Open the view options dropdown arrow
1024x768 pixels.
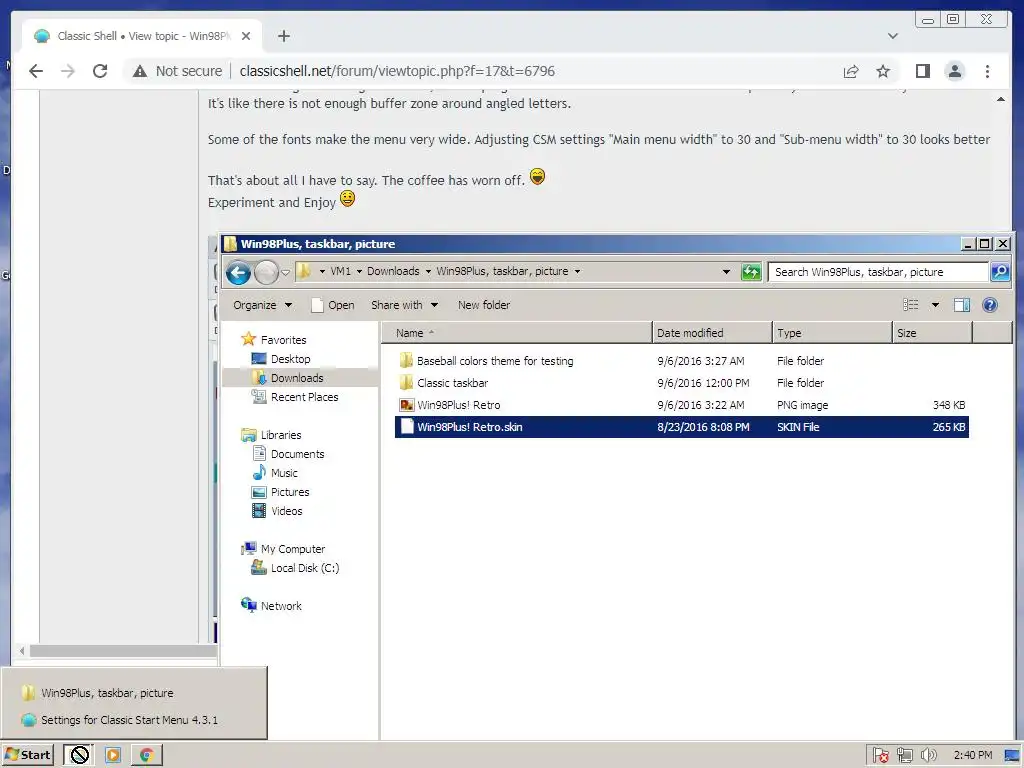point(935,305)
